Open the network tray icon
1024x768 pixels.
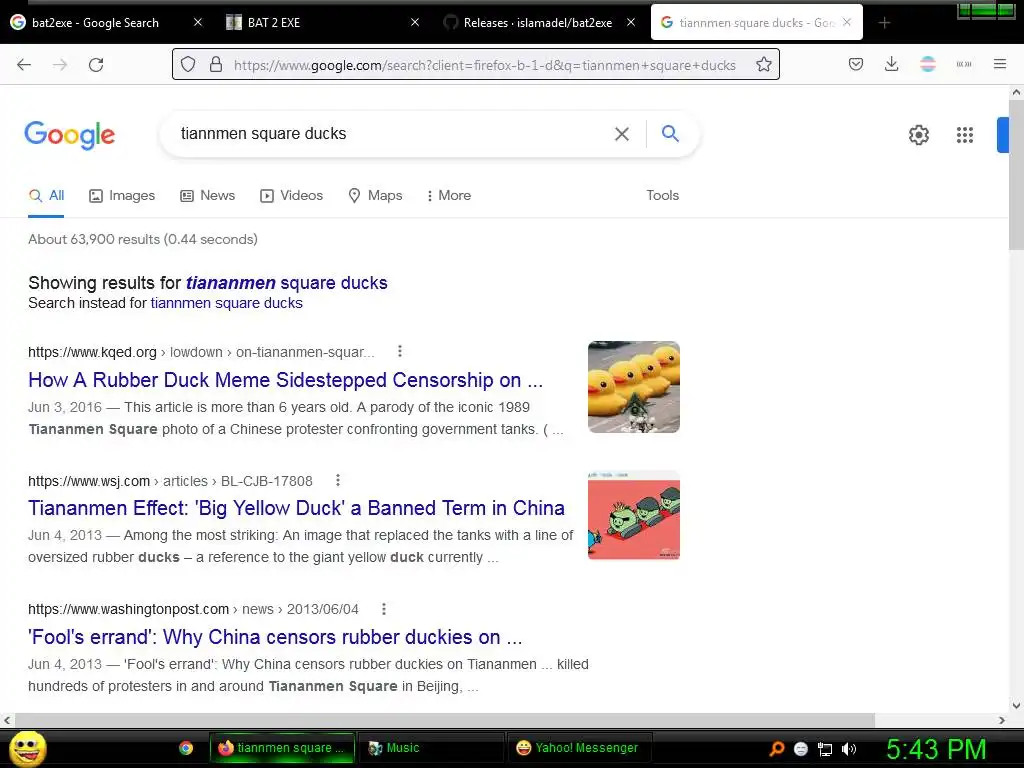coord(825,749)
